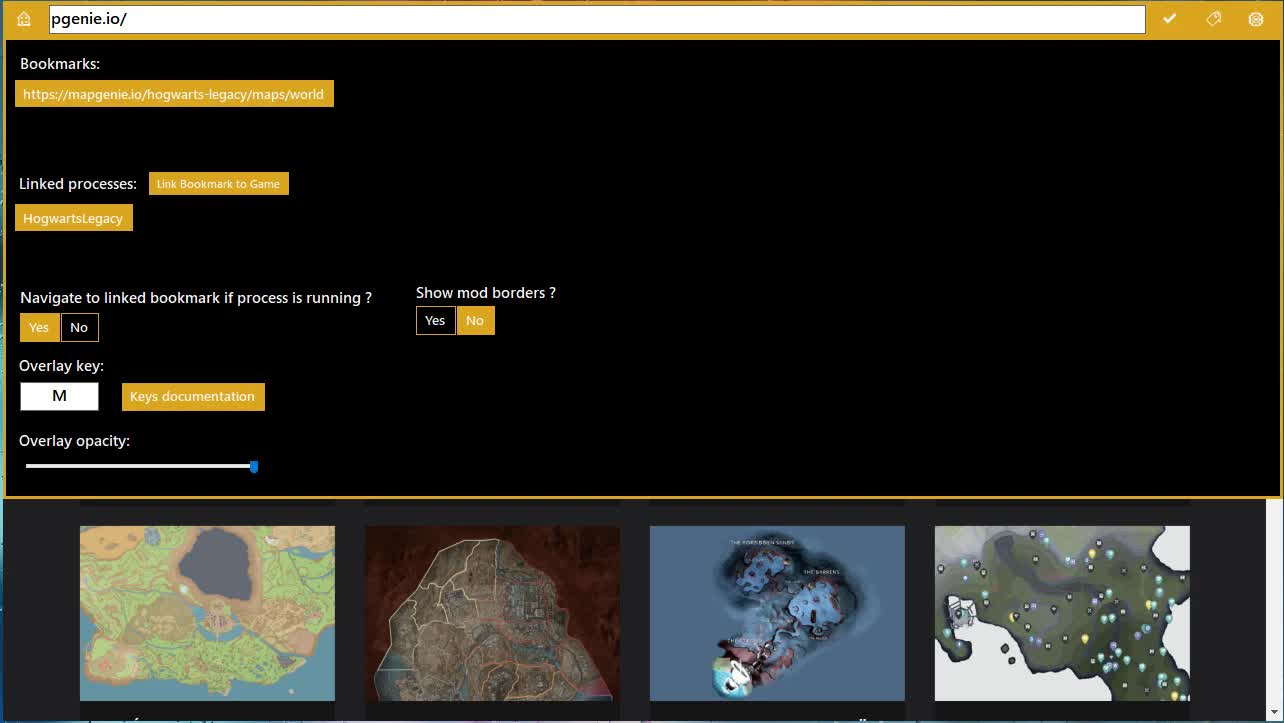Open the Keys documentation
This screenshot has width=1284, height=723.
pyautogui.click(x=193, y=396)
